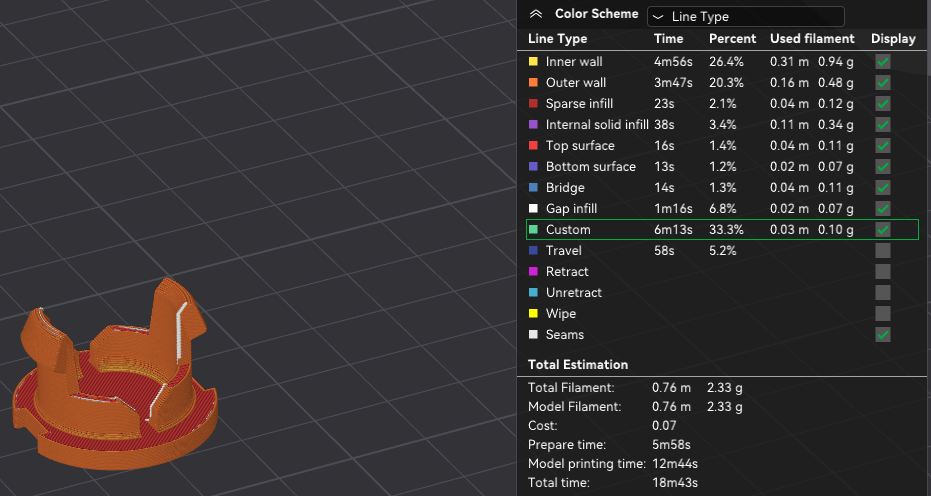Hide Top surface lines via checkbox
This screenshot has height=496, width=931.
pyautogui.click(x=883, y=146)
